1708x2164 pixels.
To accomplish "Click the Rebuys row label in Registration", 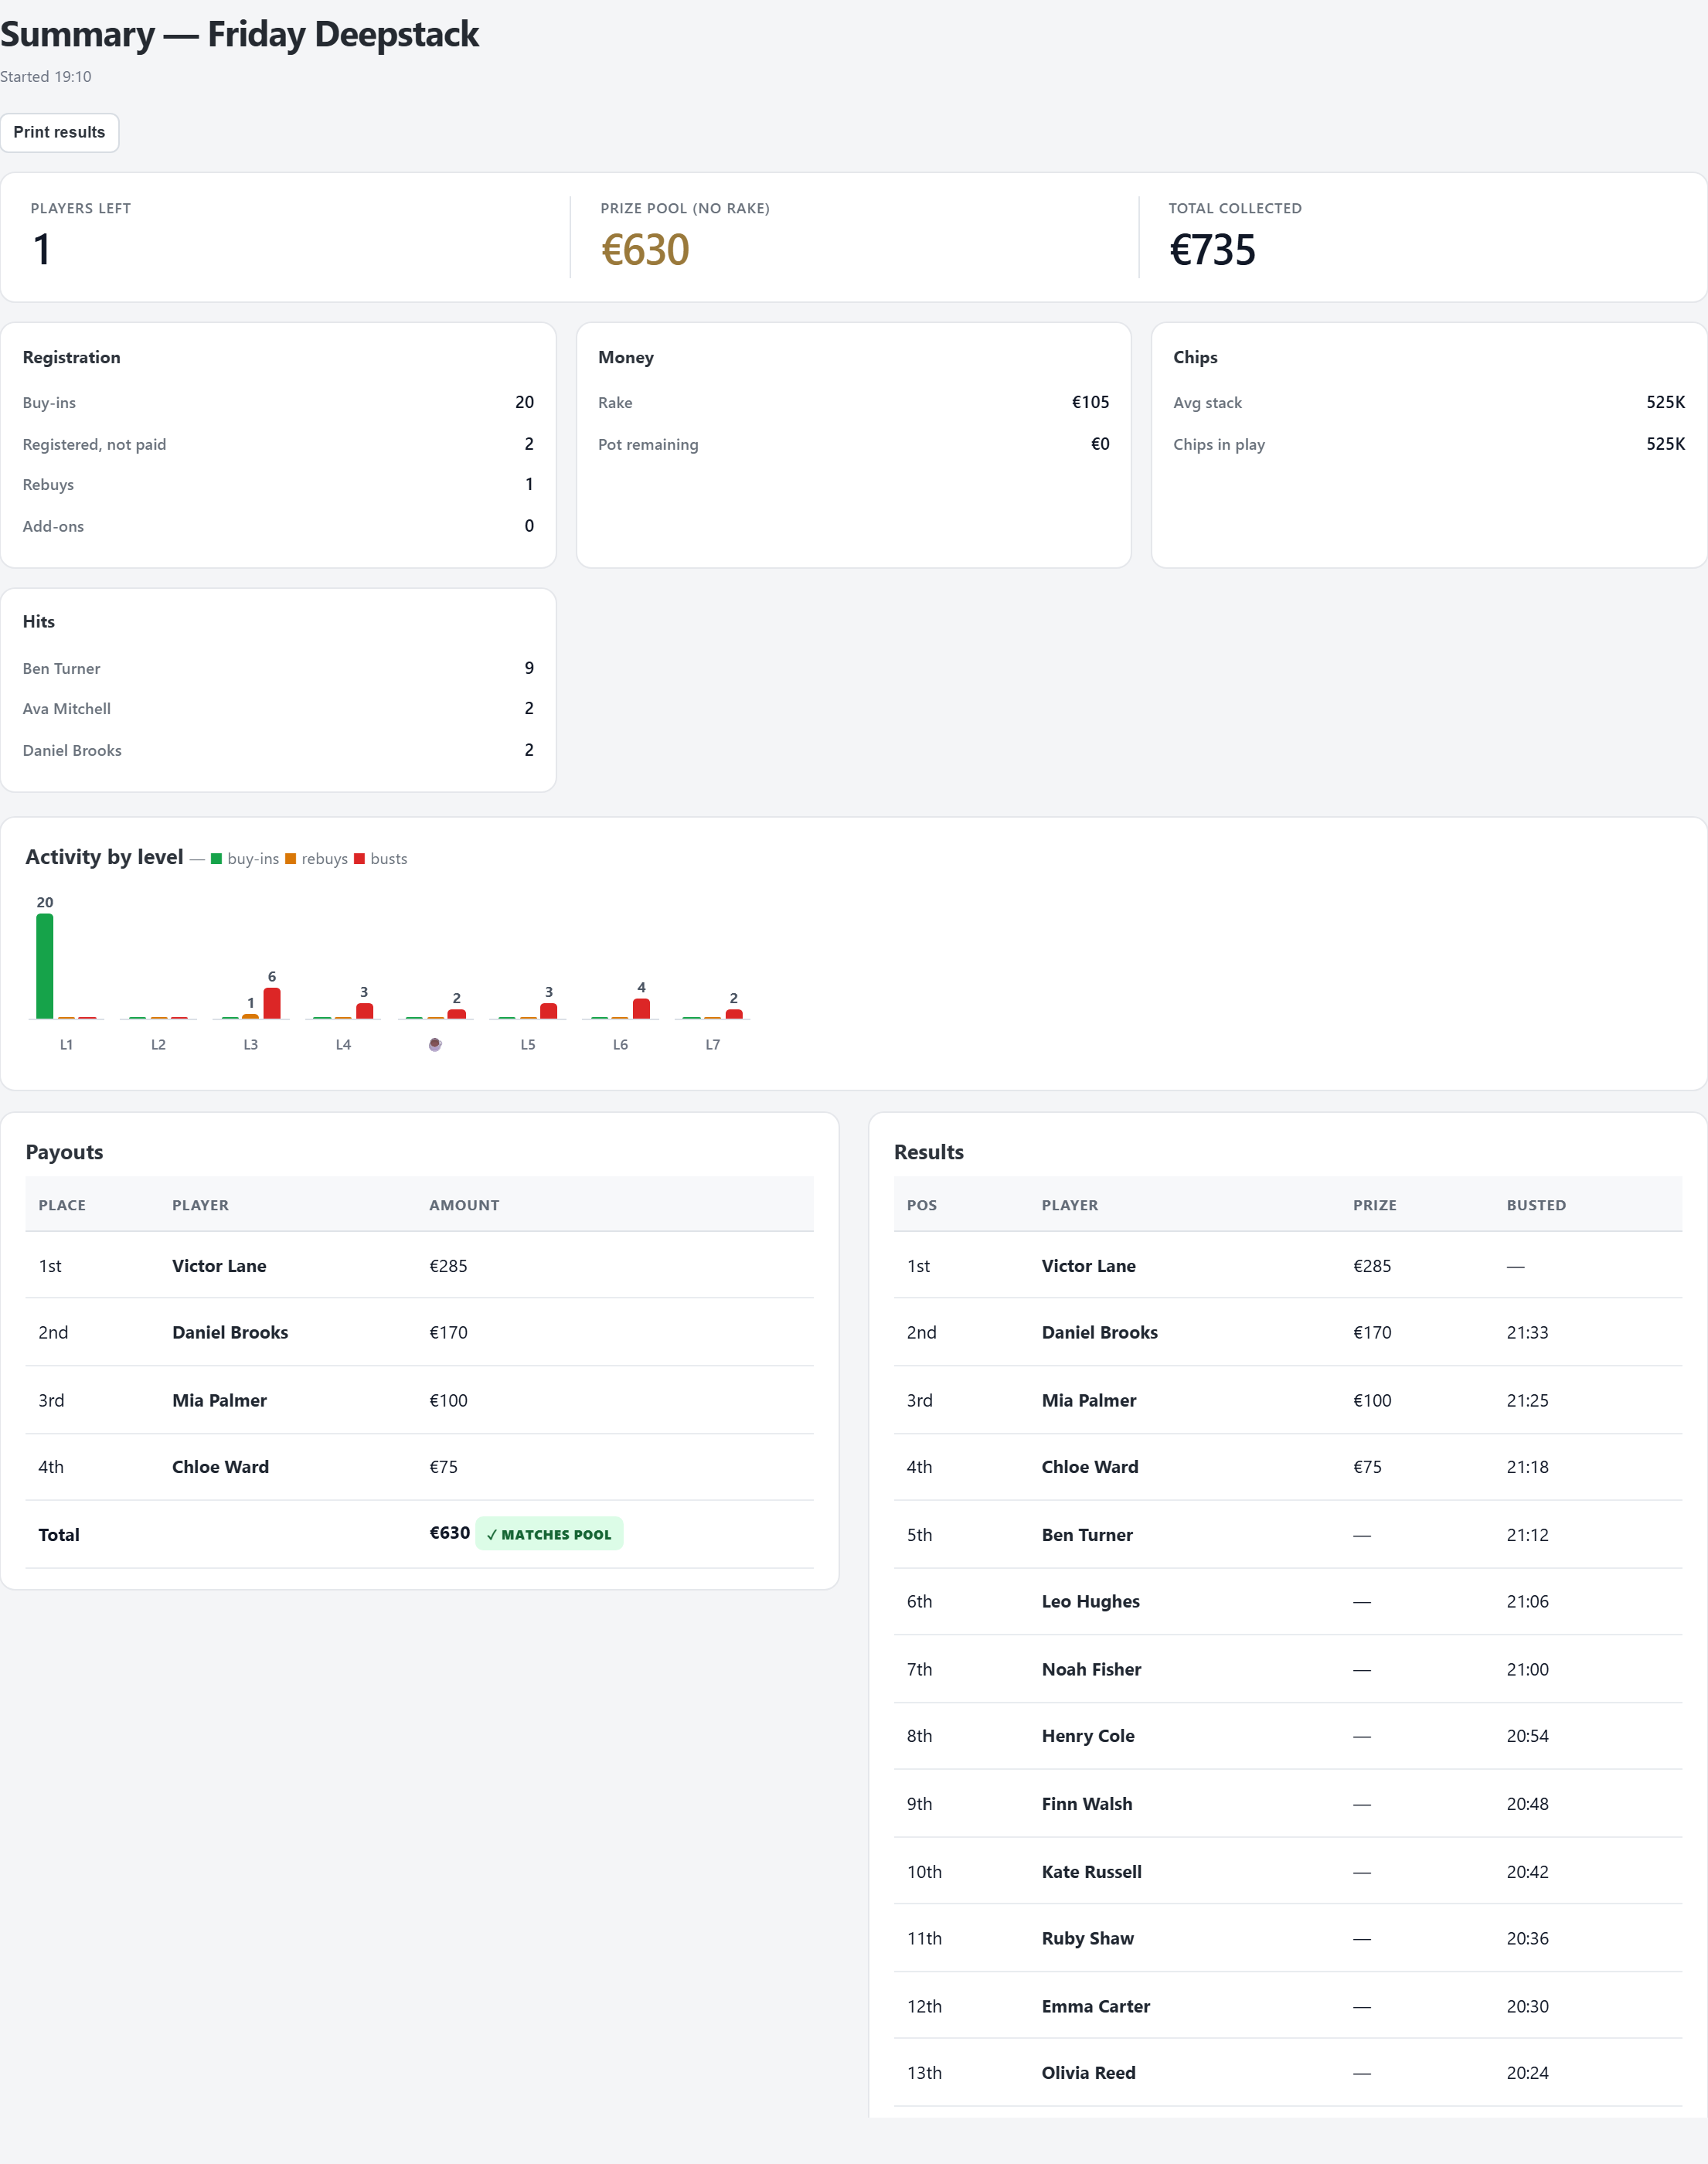I will (x=48, y=485).
